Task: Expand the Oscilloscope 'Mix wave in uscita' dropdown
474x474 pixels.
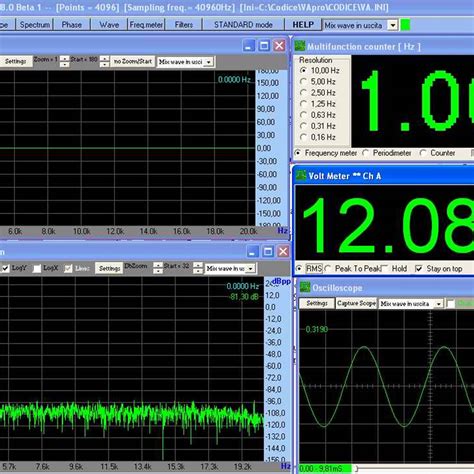Action: (x=439, y=304)
